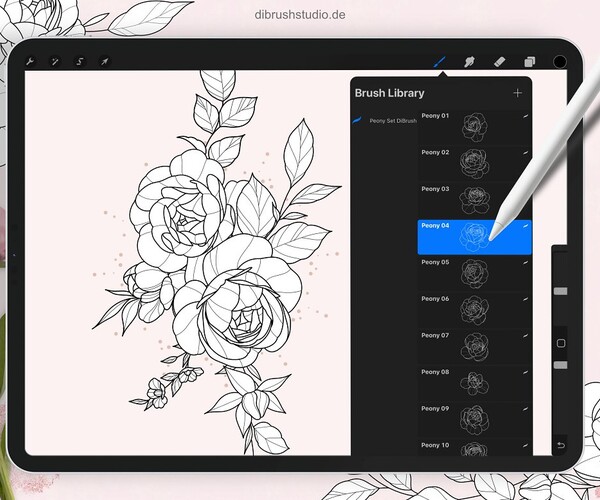Tap the blue Brush tool icon
This screenshot has height=500, width=600.
(x=440, y=62)
